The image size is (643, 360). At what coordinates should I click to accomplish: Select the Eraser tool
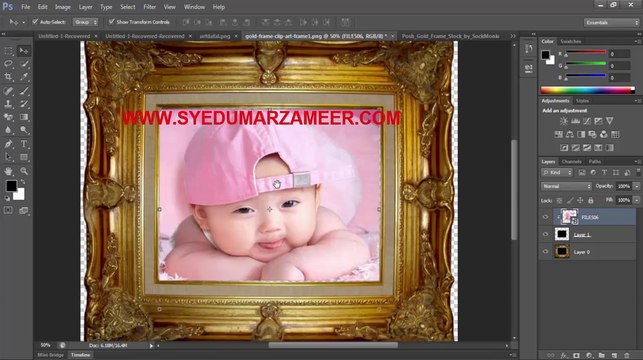click(x=8, y=117)
